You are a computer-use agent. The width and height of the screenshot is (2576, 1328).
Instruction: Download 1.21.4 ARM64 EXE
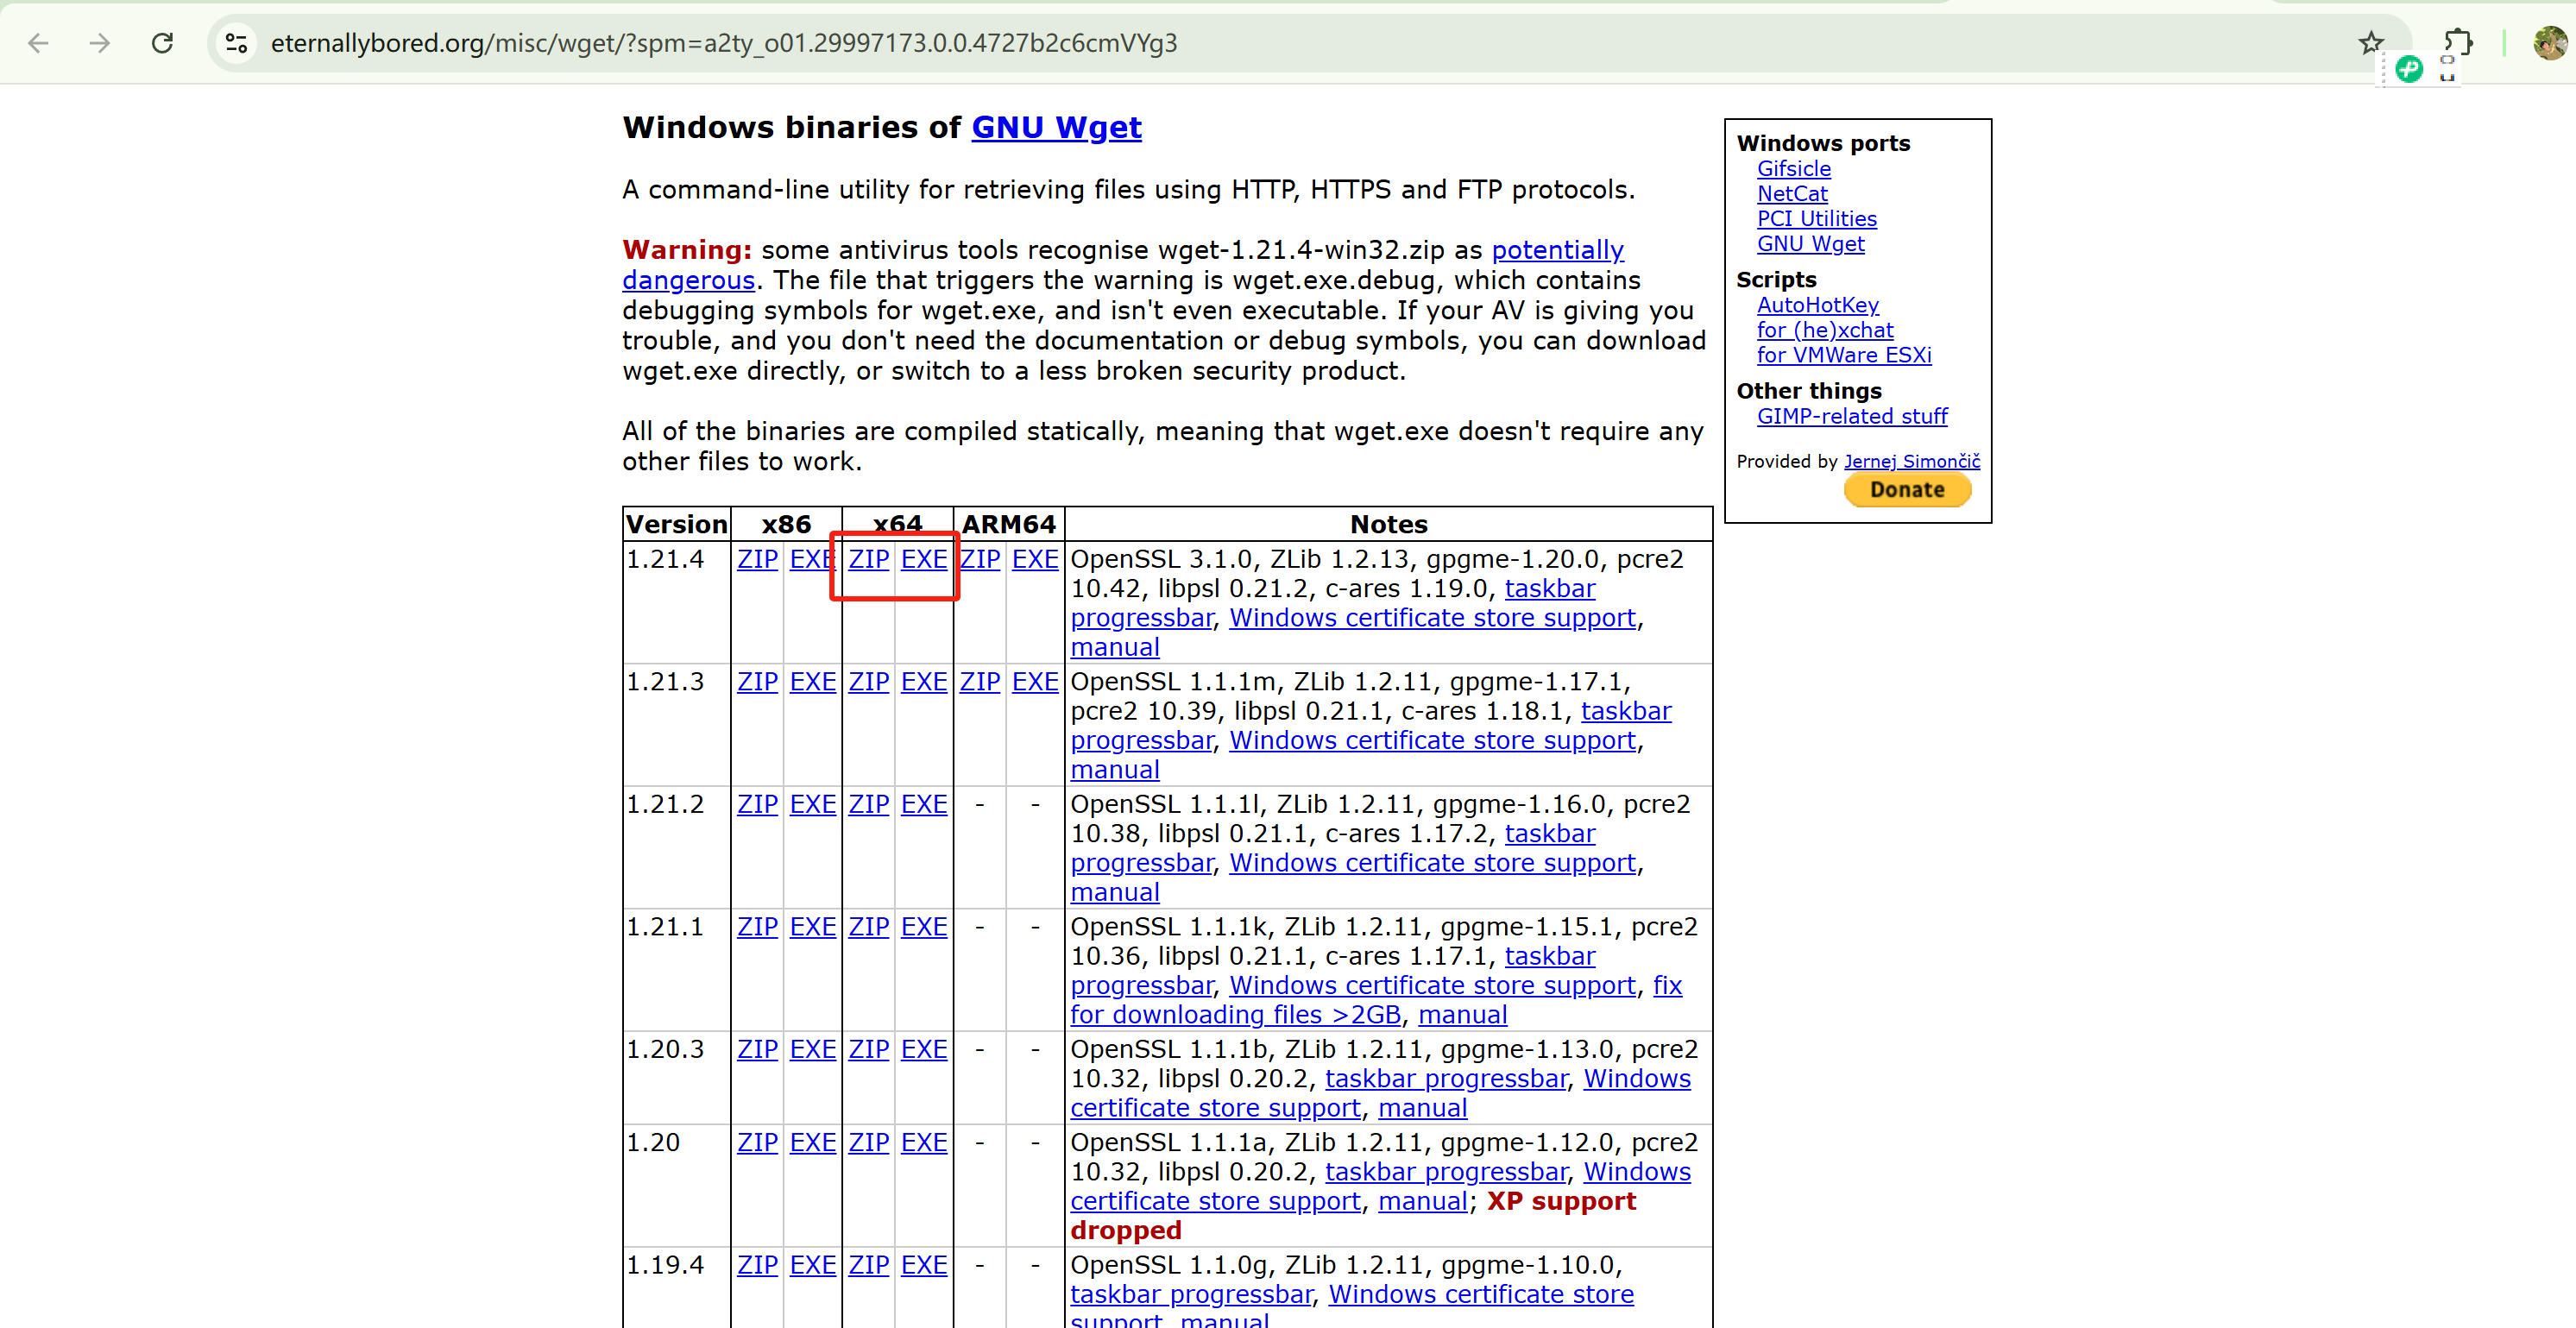(1034, 559)
